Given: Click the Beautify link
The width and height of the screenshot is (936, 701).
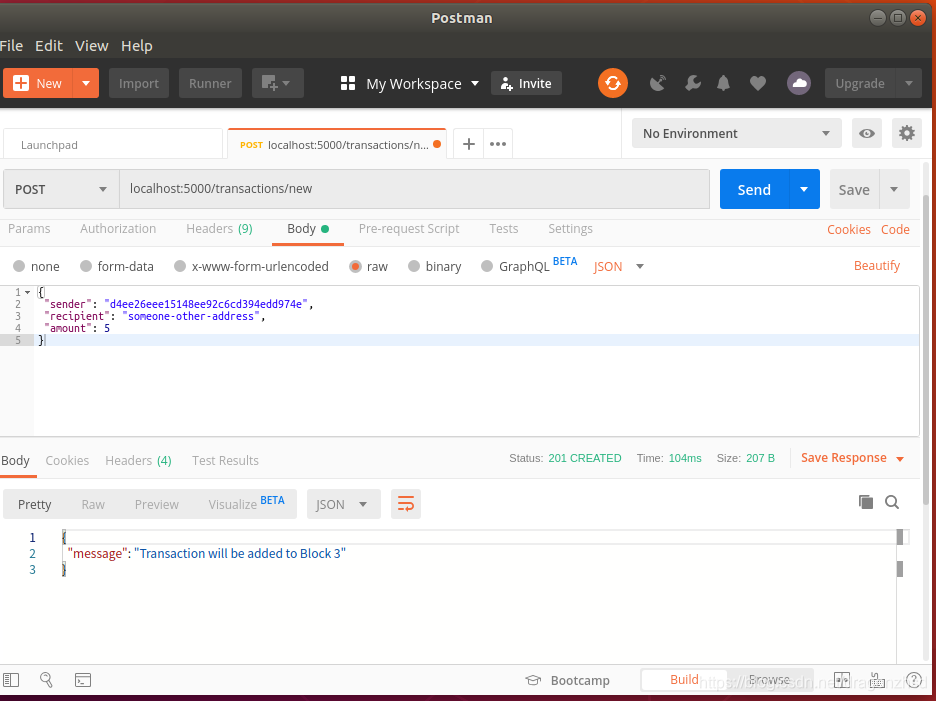Looking at the screenshot, I should coord(877,266).
